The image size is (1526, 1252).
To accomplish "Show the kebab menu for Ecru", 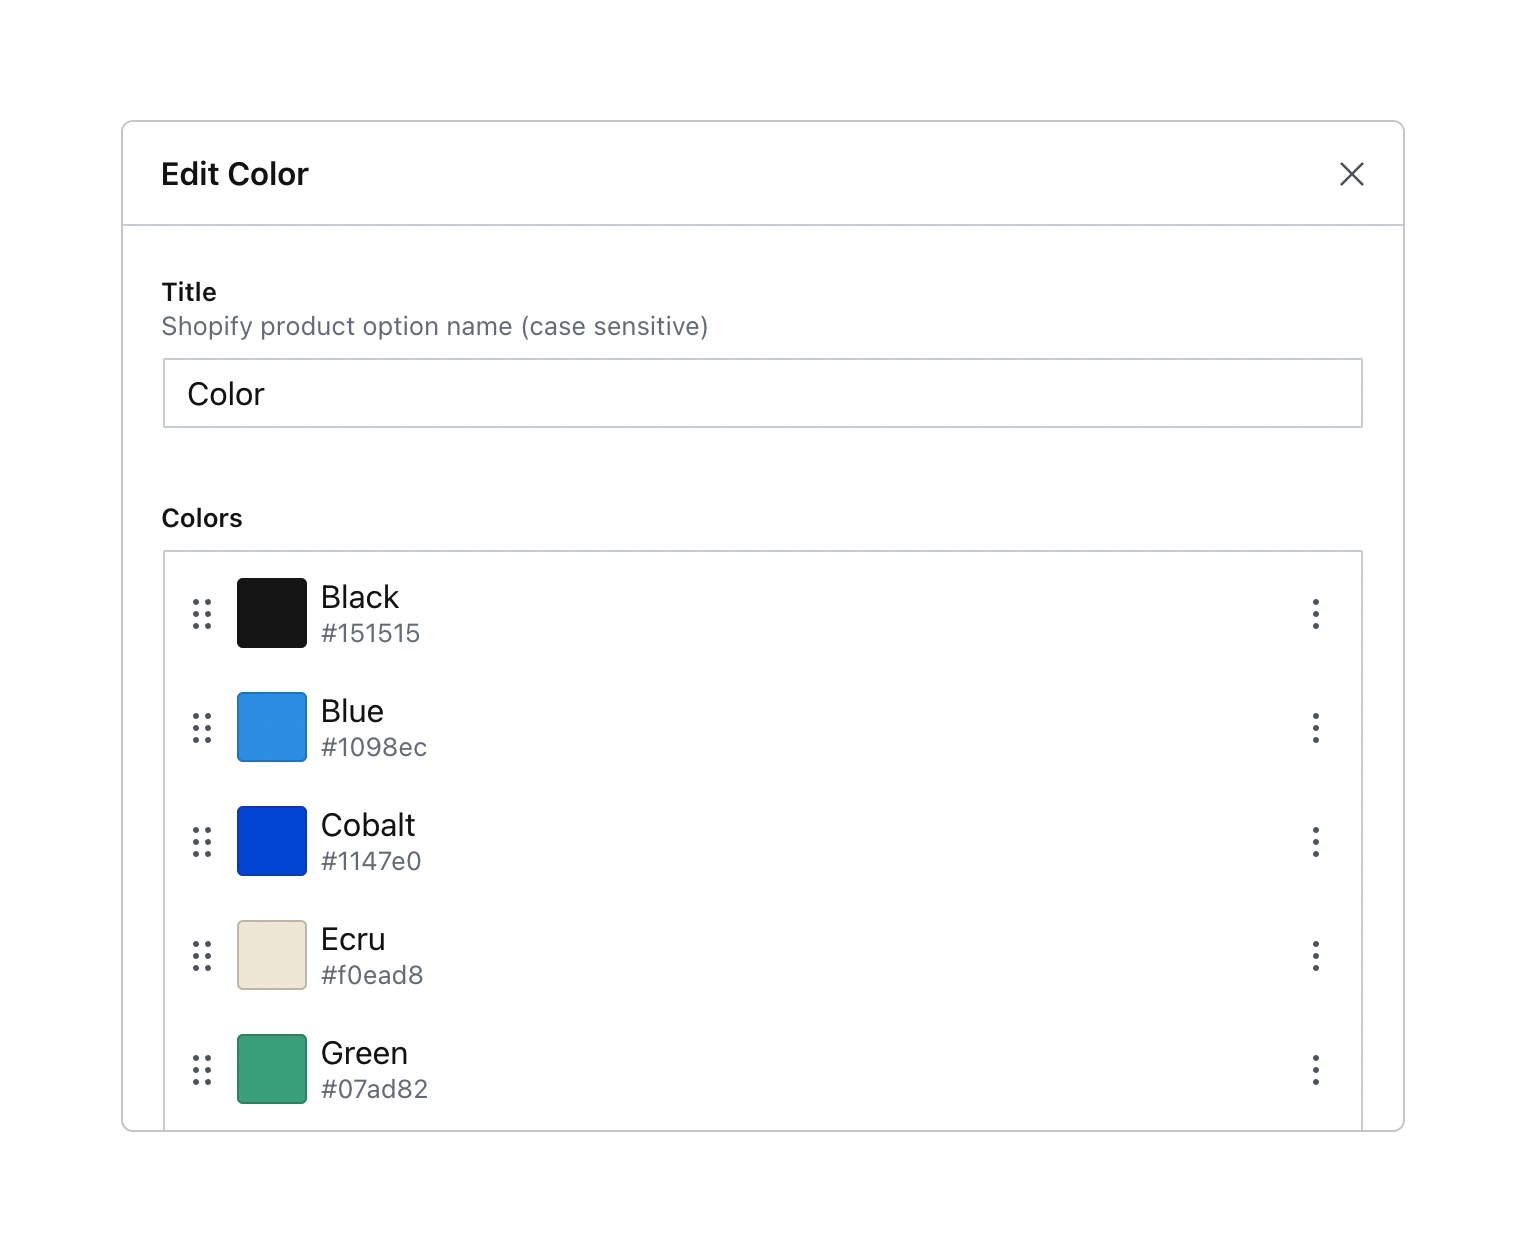I will 1315,956.
